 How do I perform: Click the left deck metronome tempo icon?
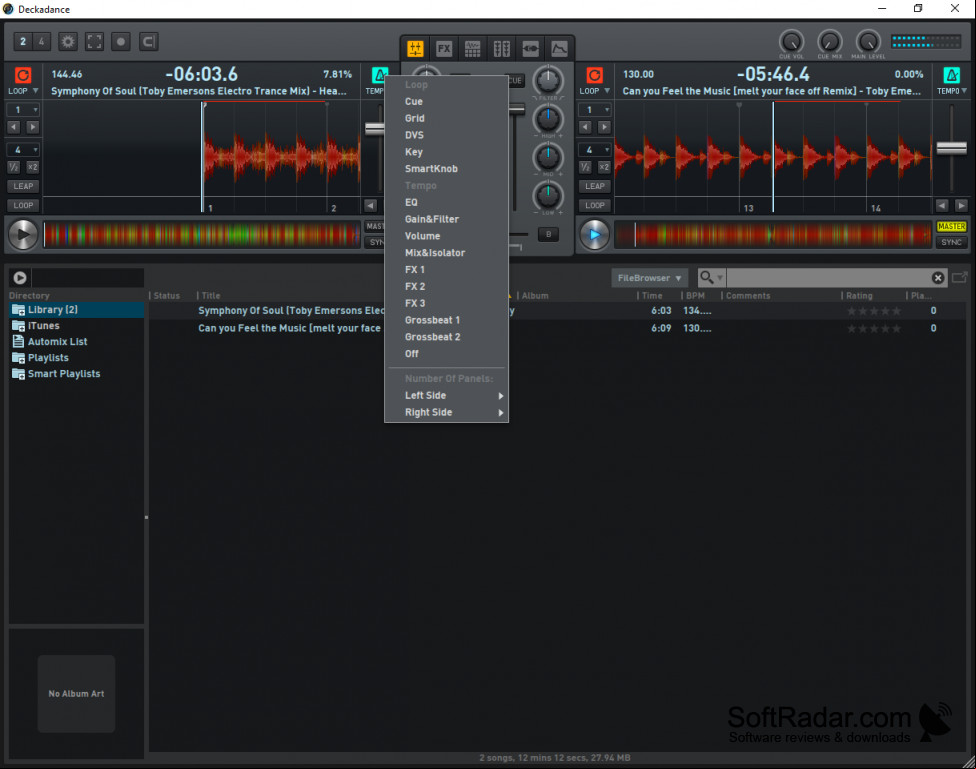[x=380, y=75]
